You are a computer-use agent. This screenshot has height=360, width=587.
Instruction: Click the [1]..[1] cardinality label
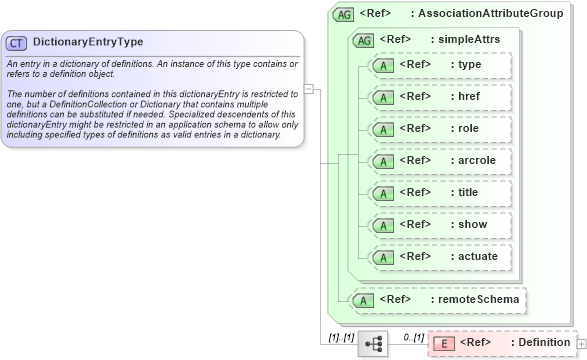(341, 338)
